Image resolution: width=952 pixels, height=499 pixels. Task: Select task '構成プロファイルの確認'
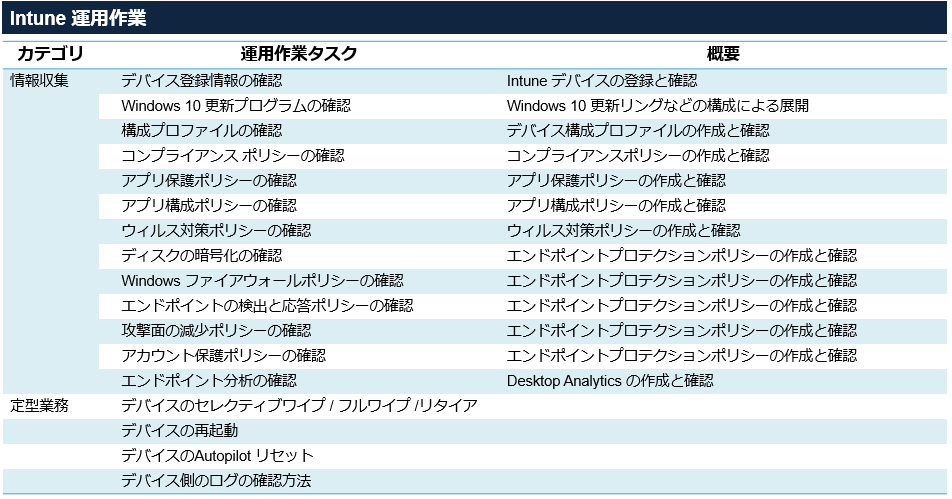coord(202,131)
